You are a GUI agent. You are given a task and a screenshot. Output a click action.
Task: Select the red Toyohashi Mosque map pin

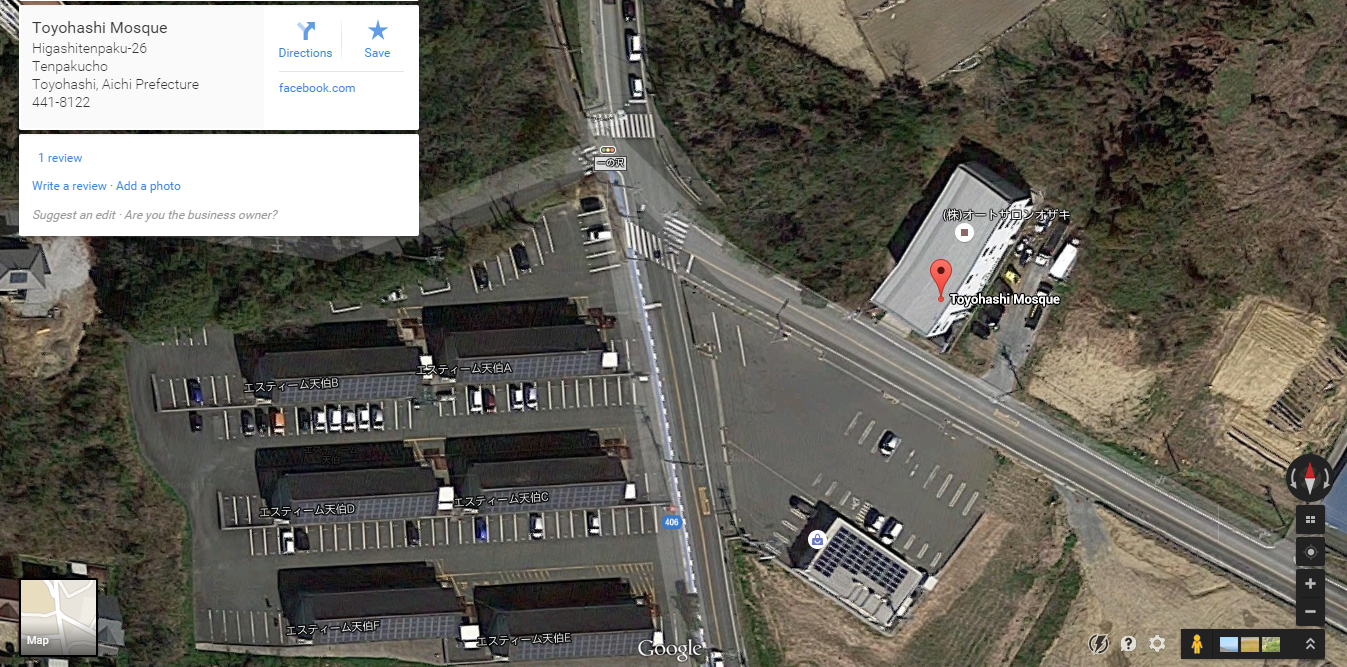click(940, 277)
